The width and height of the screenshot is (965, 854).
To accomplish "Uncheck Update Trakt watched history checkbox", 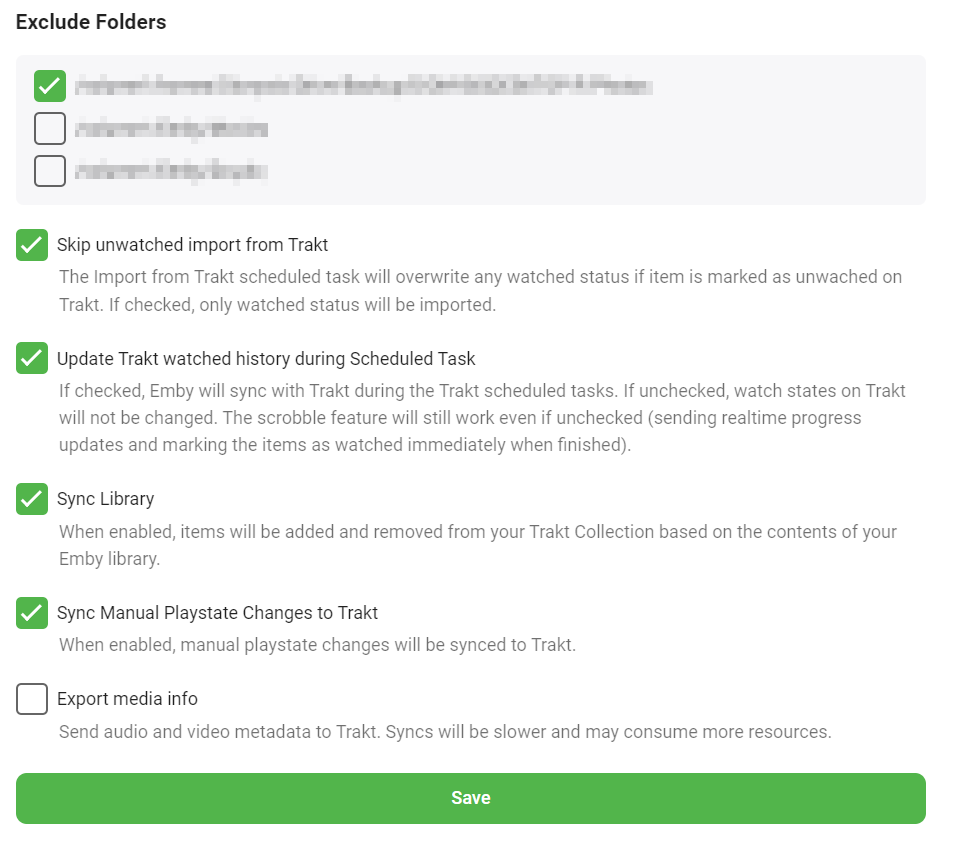I will [32, 358].
